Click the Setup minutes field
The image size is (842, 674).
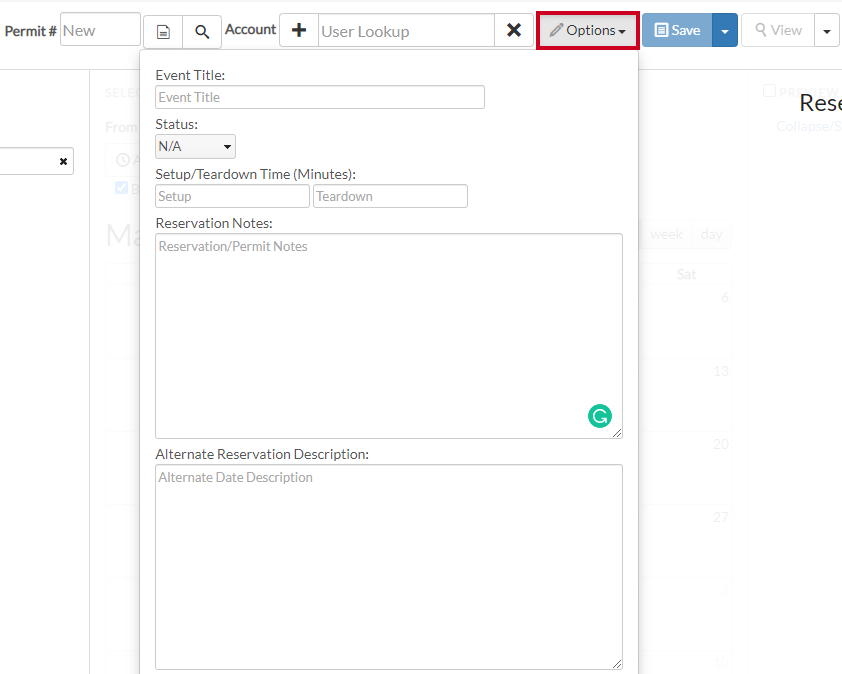pos(233,196)
